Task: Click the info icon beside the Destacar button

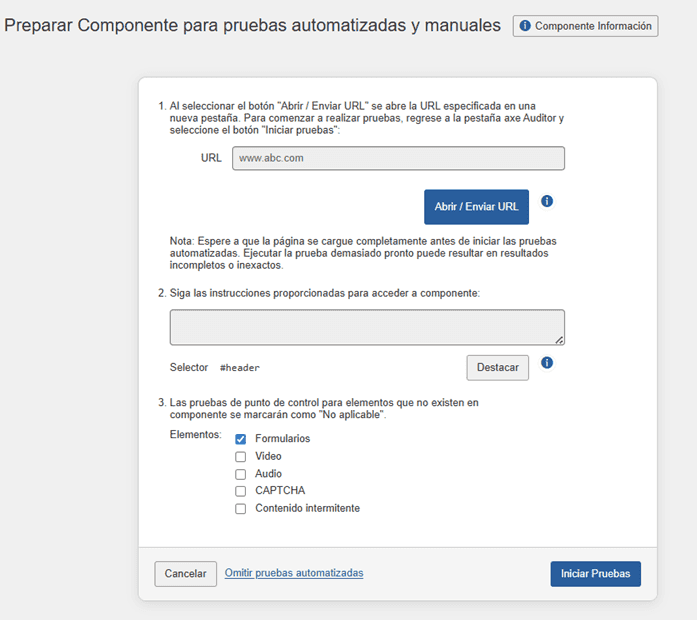Action: [x=547, y=362]
